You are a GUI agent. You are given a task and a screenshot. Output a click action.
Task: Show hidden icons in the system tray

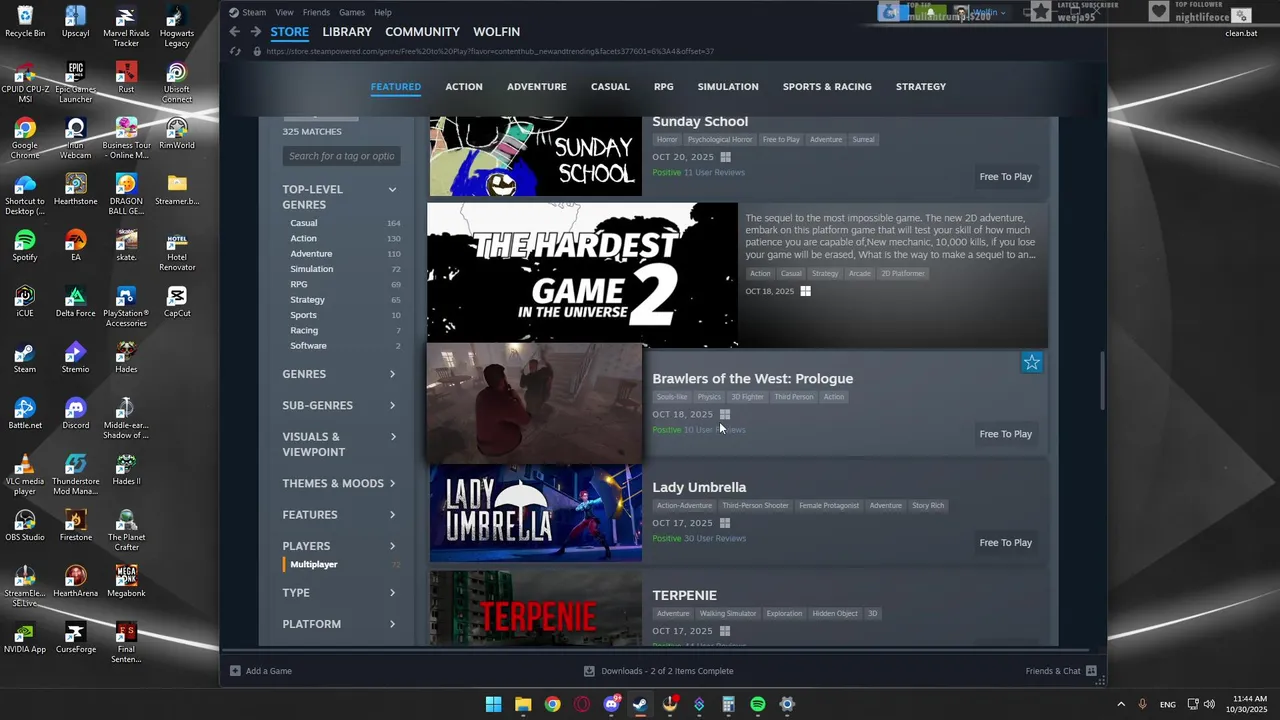[1120, 704]
